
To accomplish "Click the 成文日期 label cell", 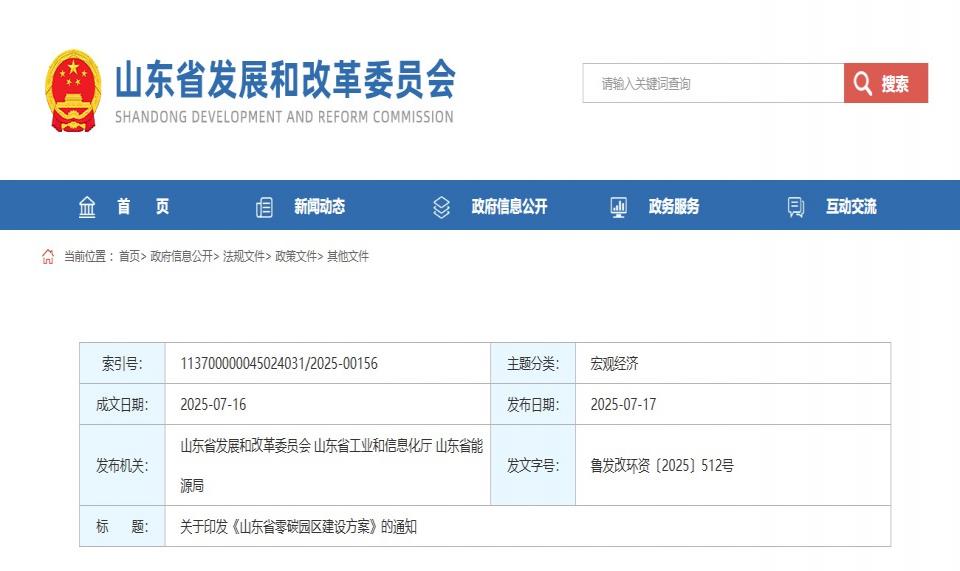I will [x=122, y=405].
